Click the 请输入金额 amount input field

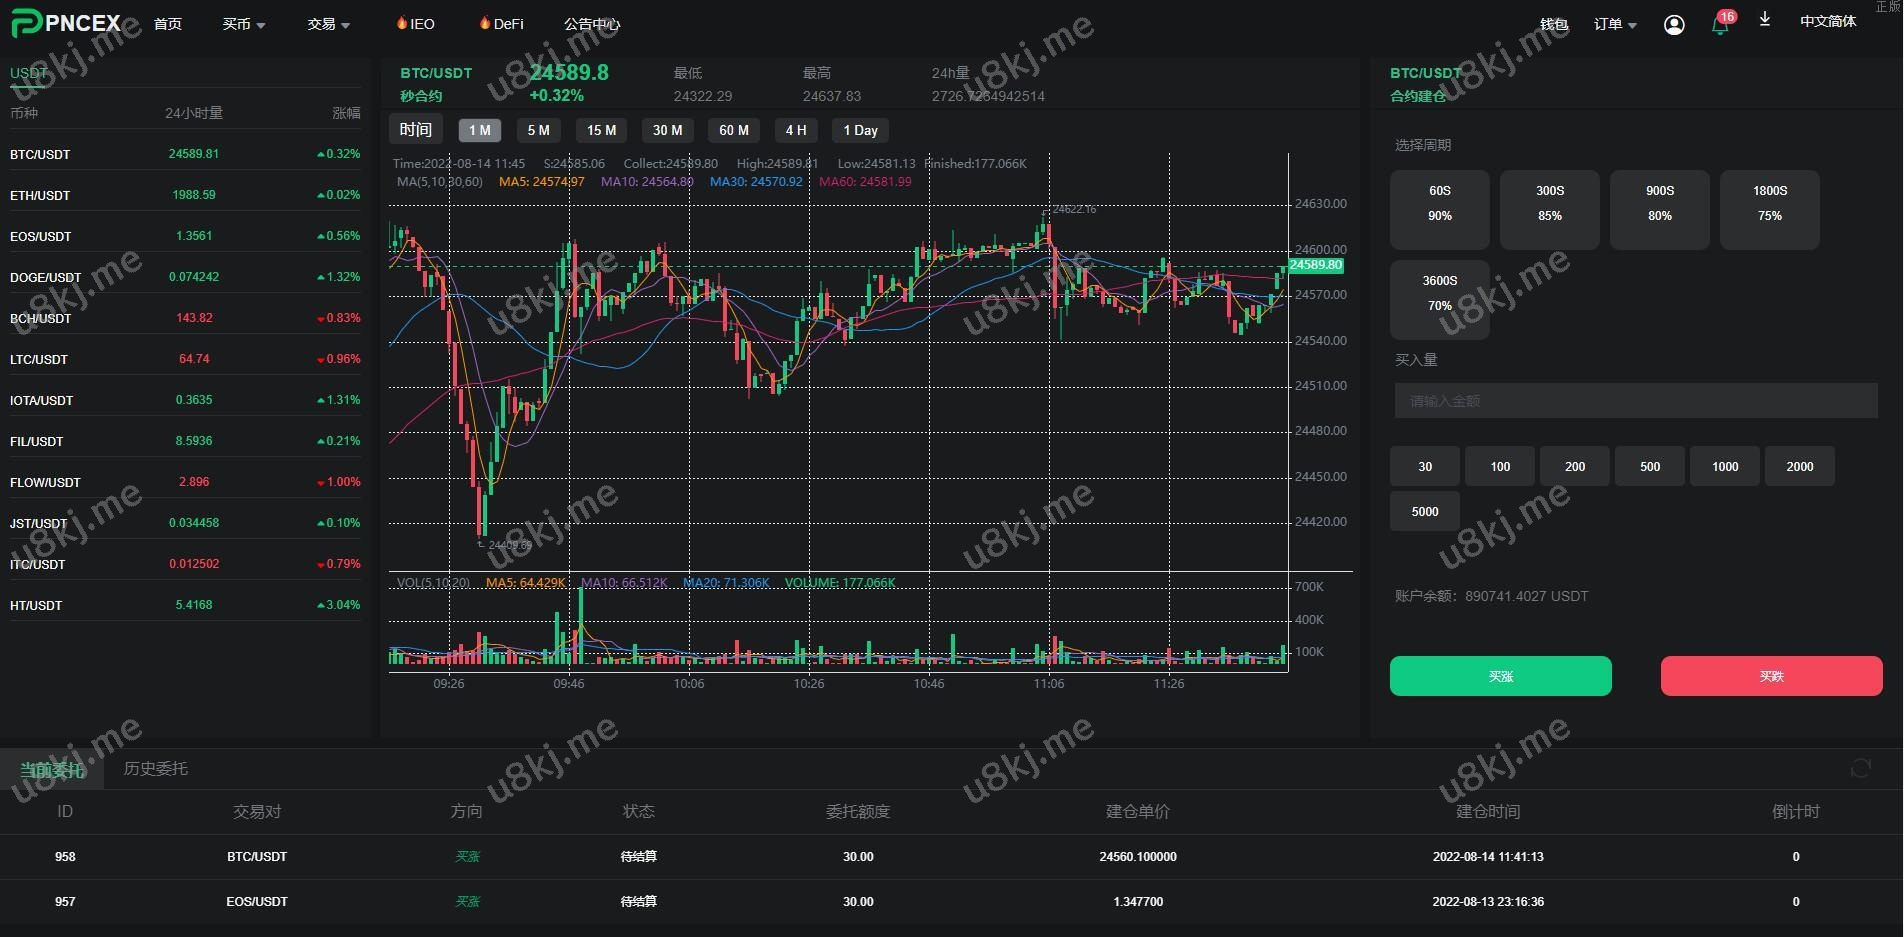(1635, 401)
